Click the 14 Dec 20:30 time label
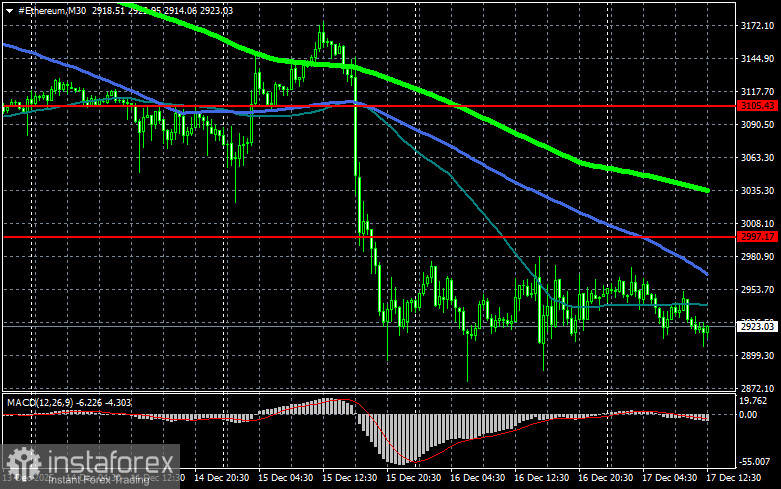The width and height of the screenshot is (781, 489). click(x=222, y=478)
